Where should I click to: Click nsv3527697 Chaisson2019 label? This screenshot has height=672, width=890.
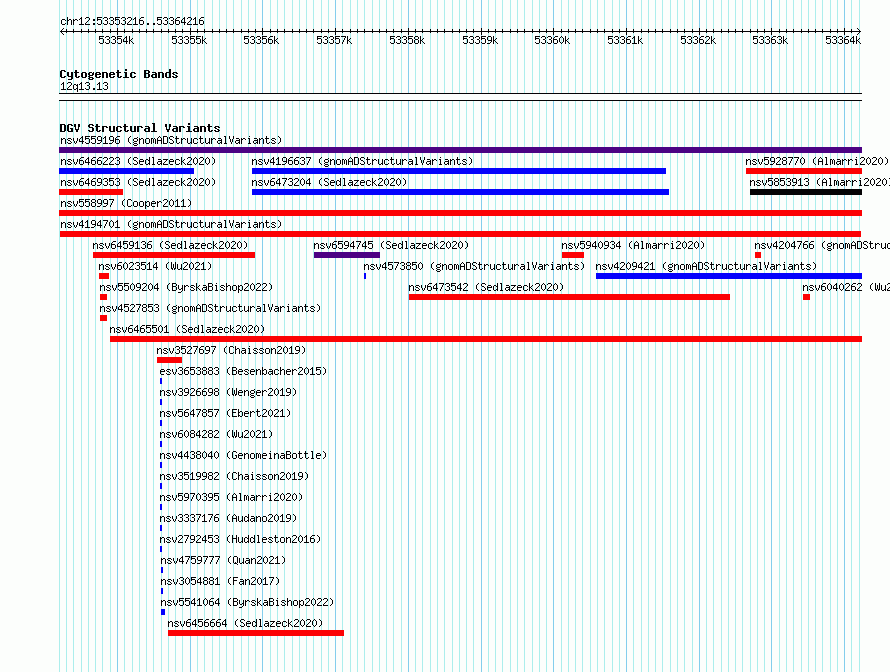click(x=231, y=350)
